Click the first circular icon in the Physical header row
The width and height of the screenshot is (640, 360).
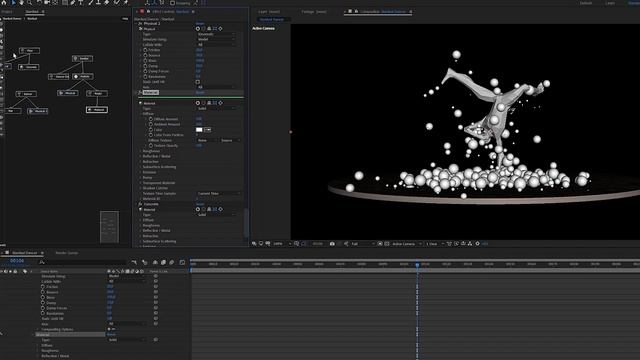(198, 29)
